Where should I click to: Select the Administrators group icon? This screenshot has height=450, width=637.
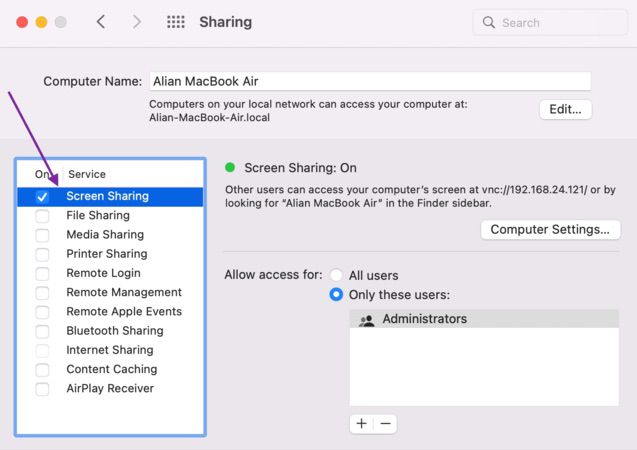pos(366,320)
